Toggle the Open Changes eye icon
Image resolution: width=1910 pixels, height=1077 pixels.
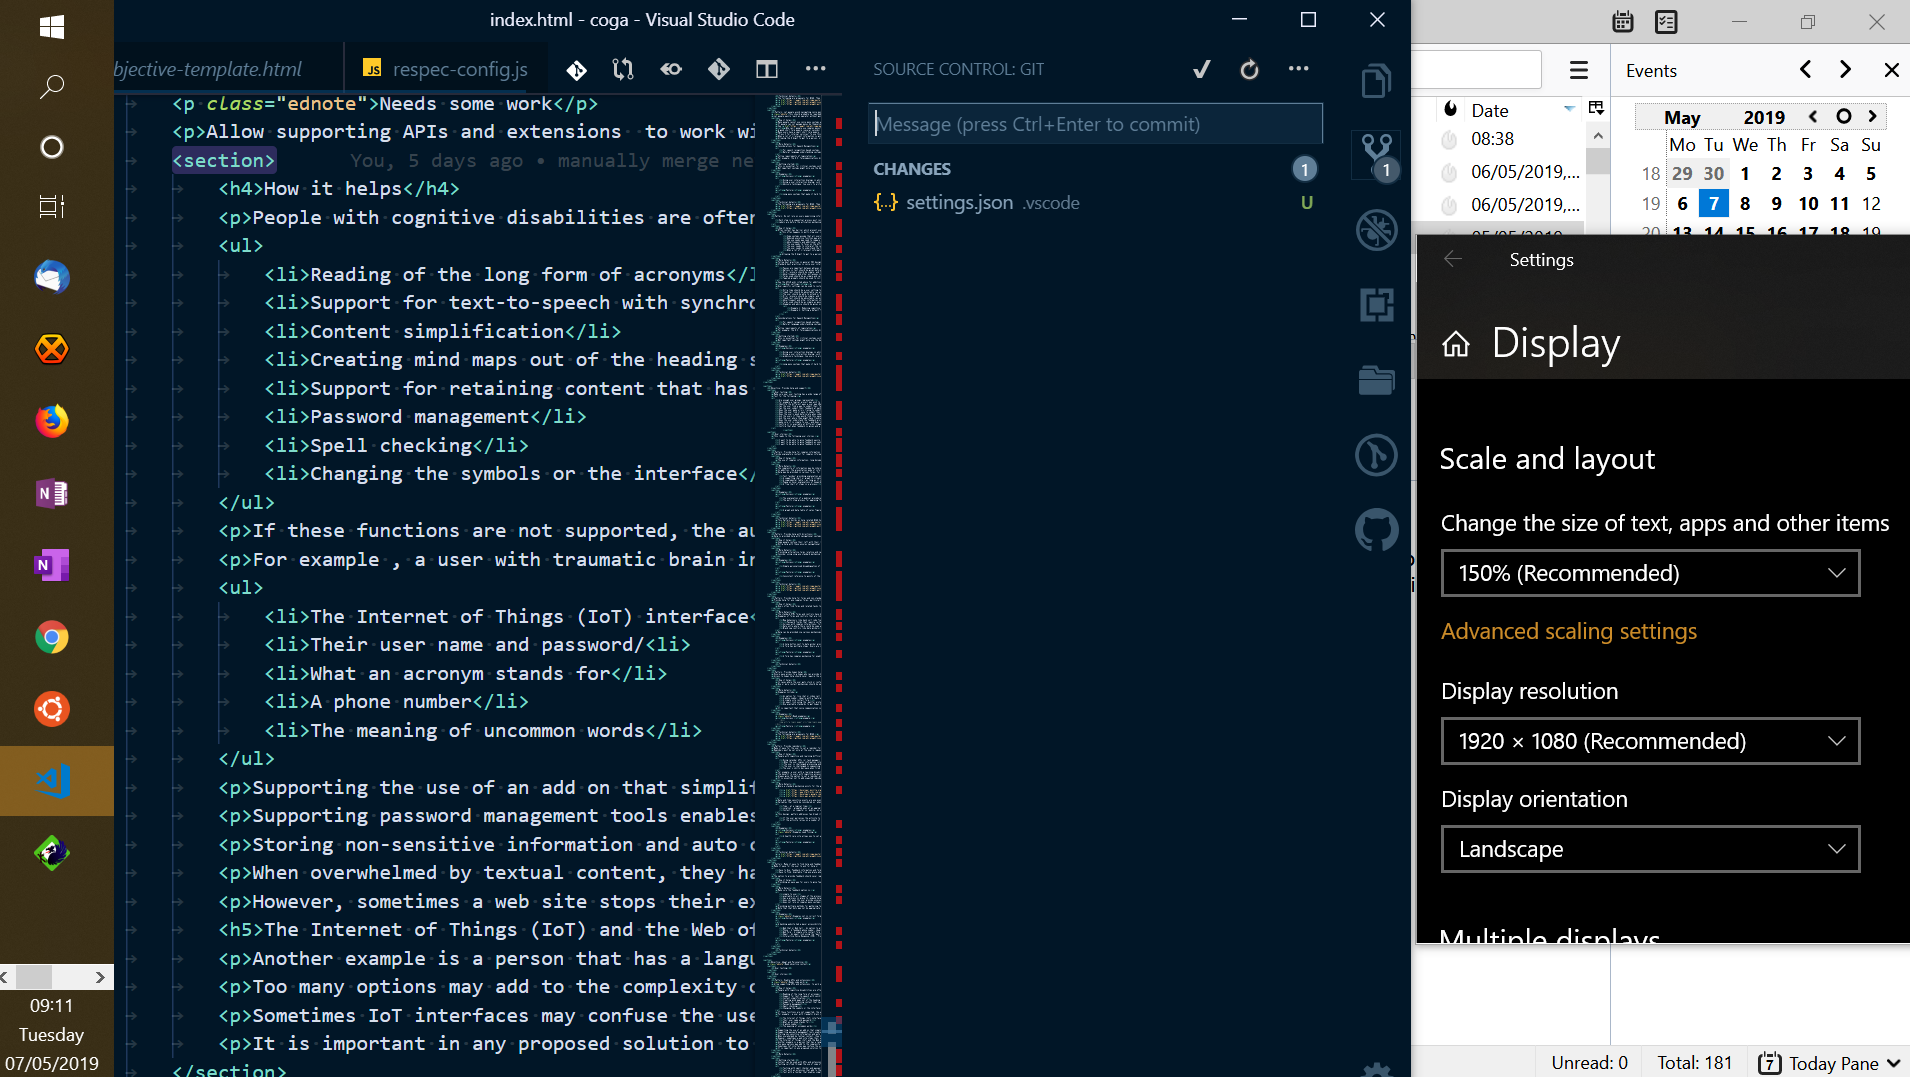tap(670, 69)
